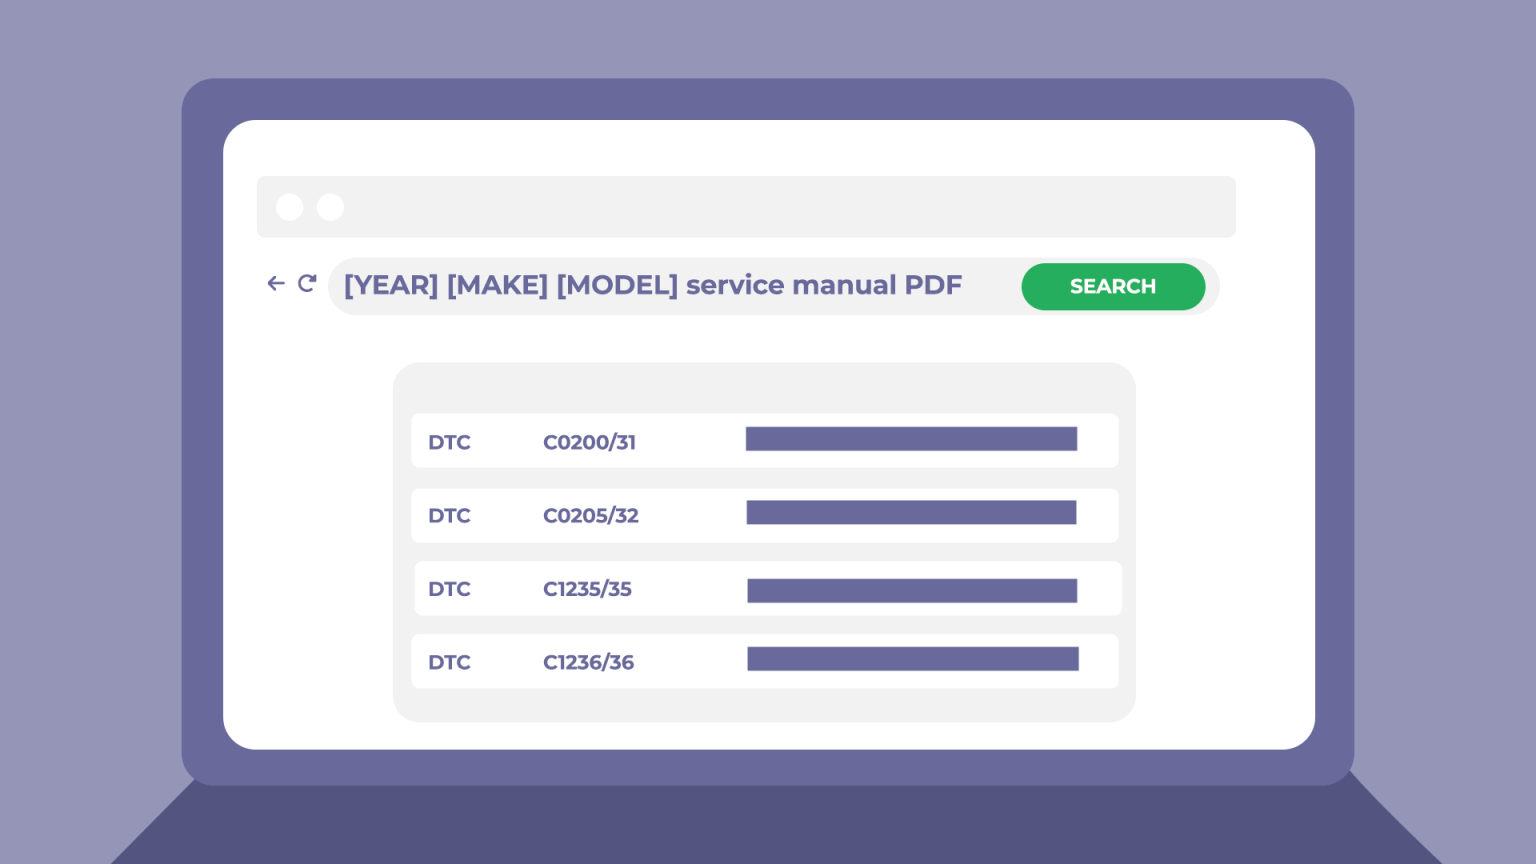This screenshot has width=1536, height=864.
Task: Open the C1235/35 code entry
Action: pyautogui.click(x=587, y=589)
